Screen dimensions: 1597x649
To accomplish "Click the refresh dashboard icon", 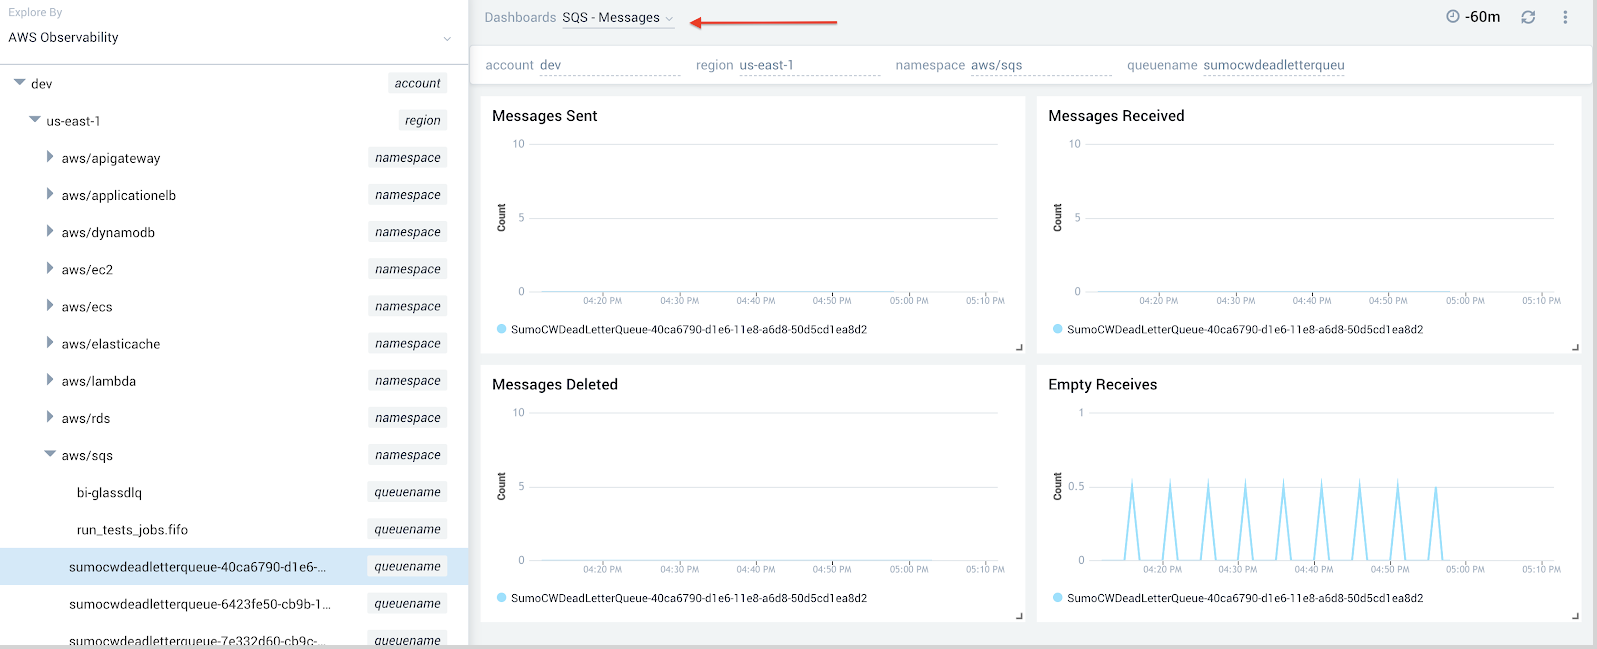I will (x=1528, y=17).
